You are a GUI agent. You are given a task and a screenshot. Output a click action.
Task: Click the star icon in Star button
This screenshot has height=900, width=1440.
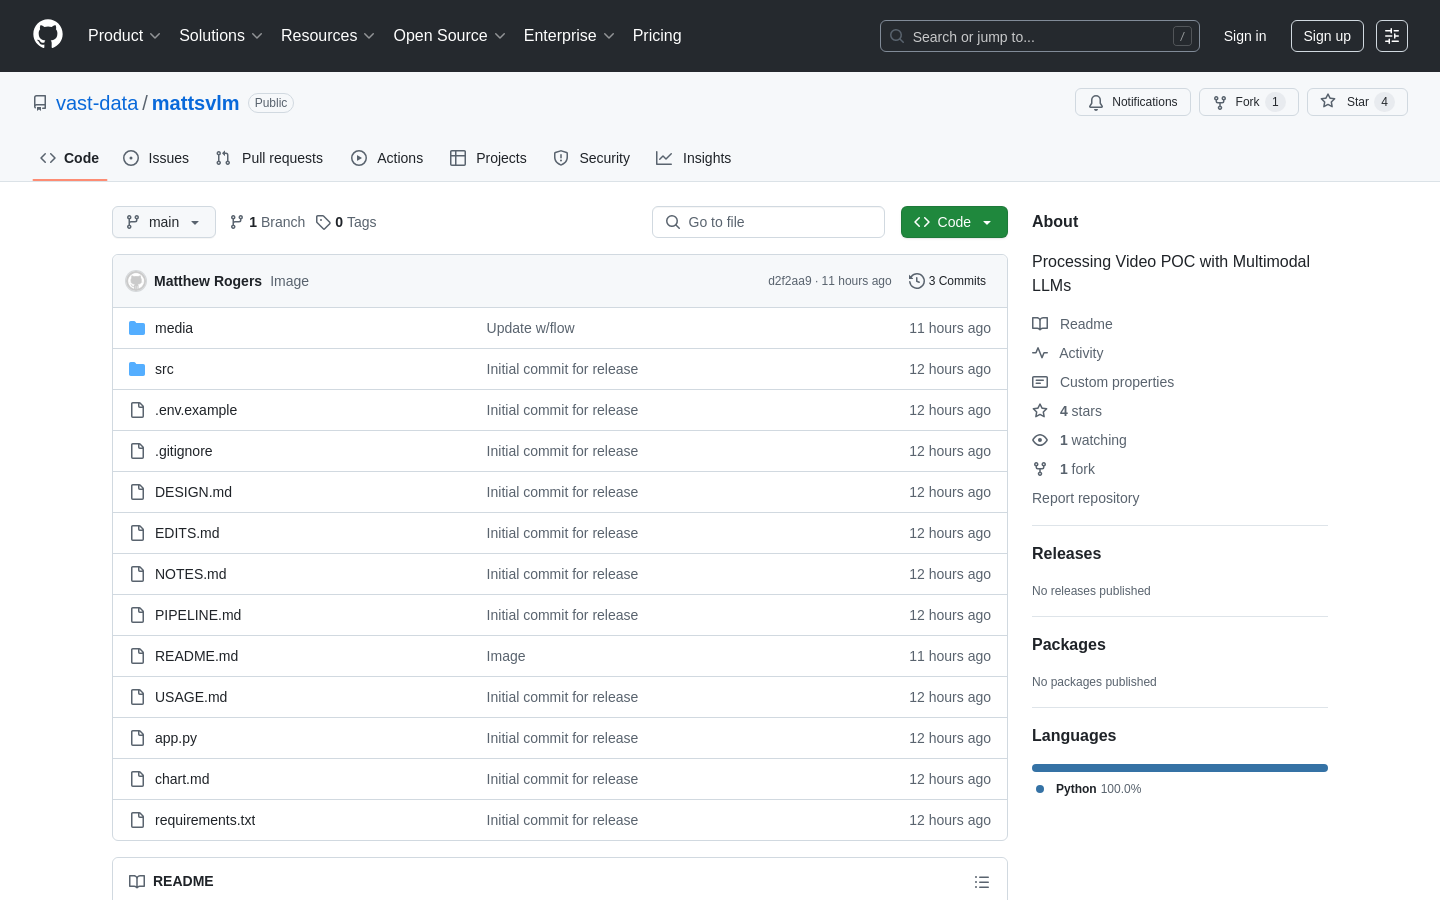1328,101
